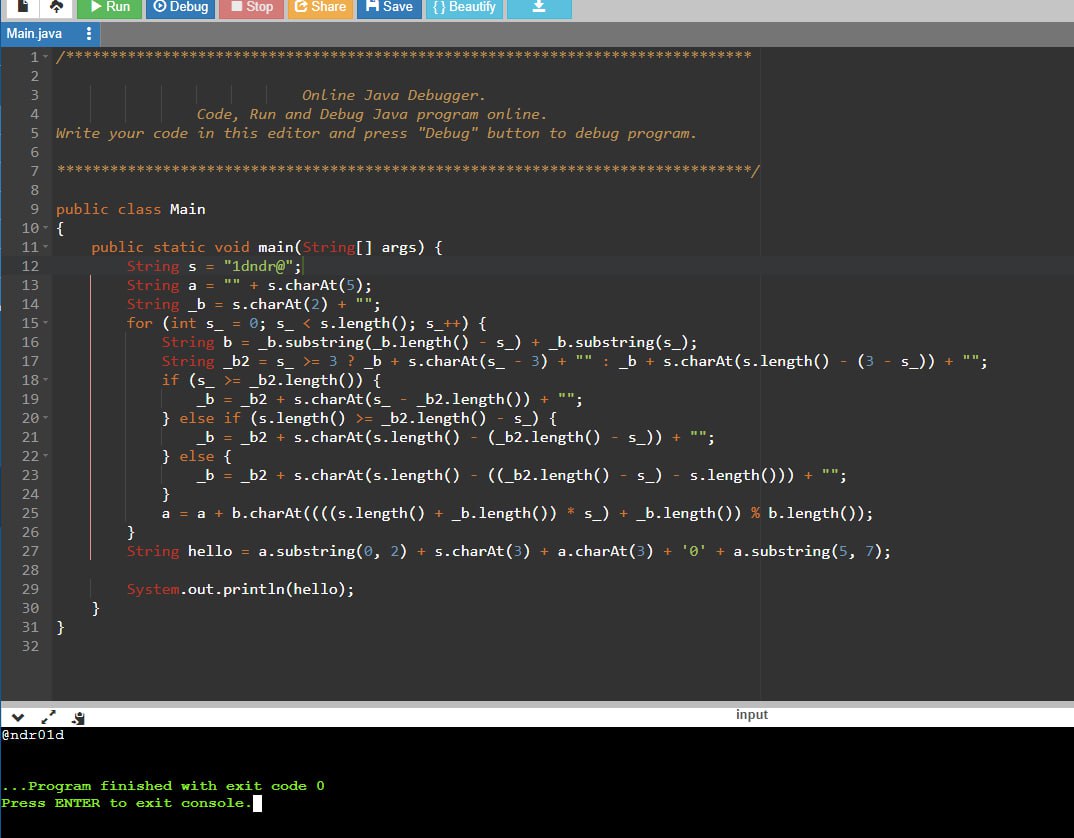Select the Main.java tab

pyautogui.click(x=34, y=34)
